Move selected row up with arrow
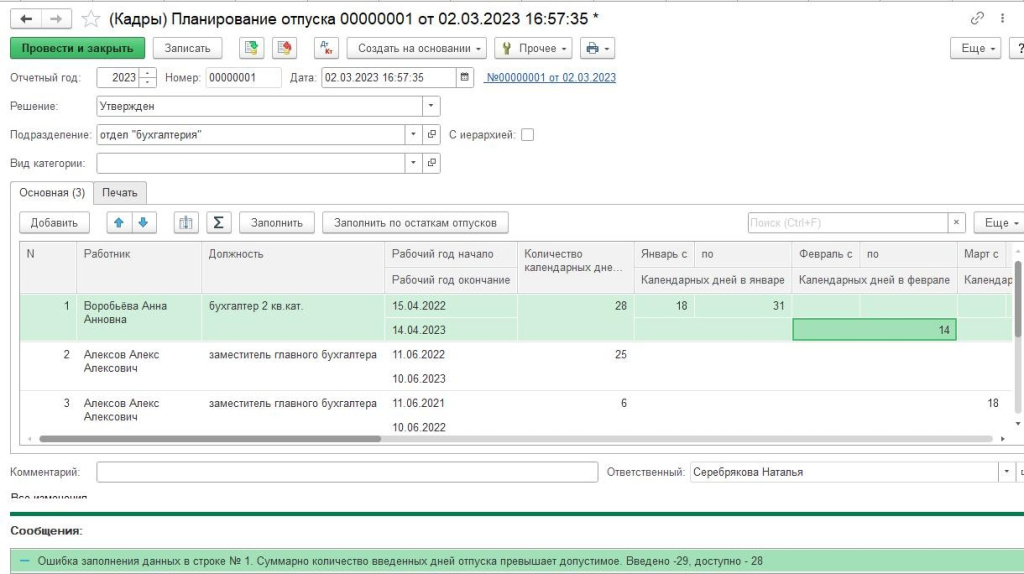The image size is (1024, 574). tap(116, 222)
